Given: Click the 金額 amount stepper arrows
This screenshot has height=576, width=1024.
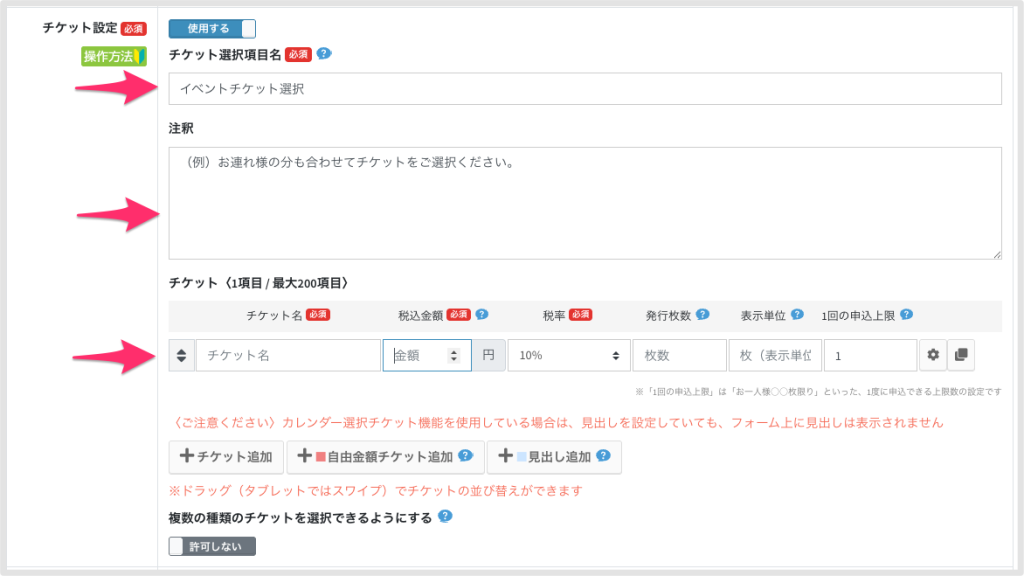Looking at the screenshot, I should [x=453, y=355].
